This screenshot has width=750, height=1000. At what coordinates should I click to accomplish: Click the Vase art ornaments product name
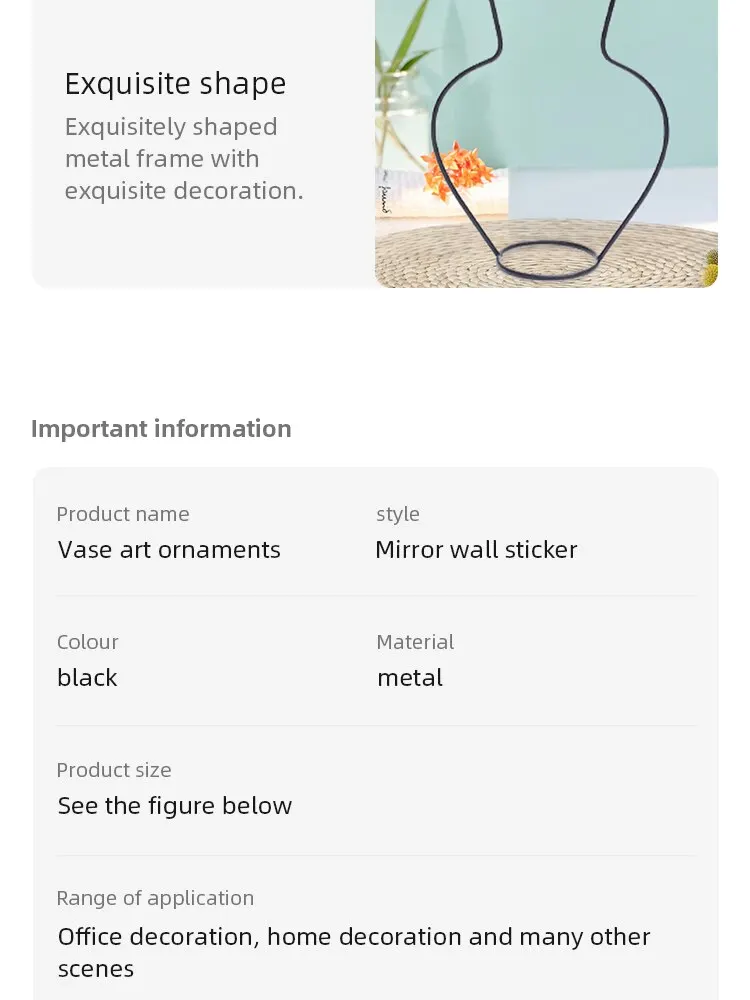tap(169, 550)
